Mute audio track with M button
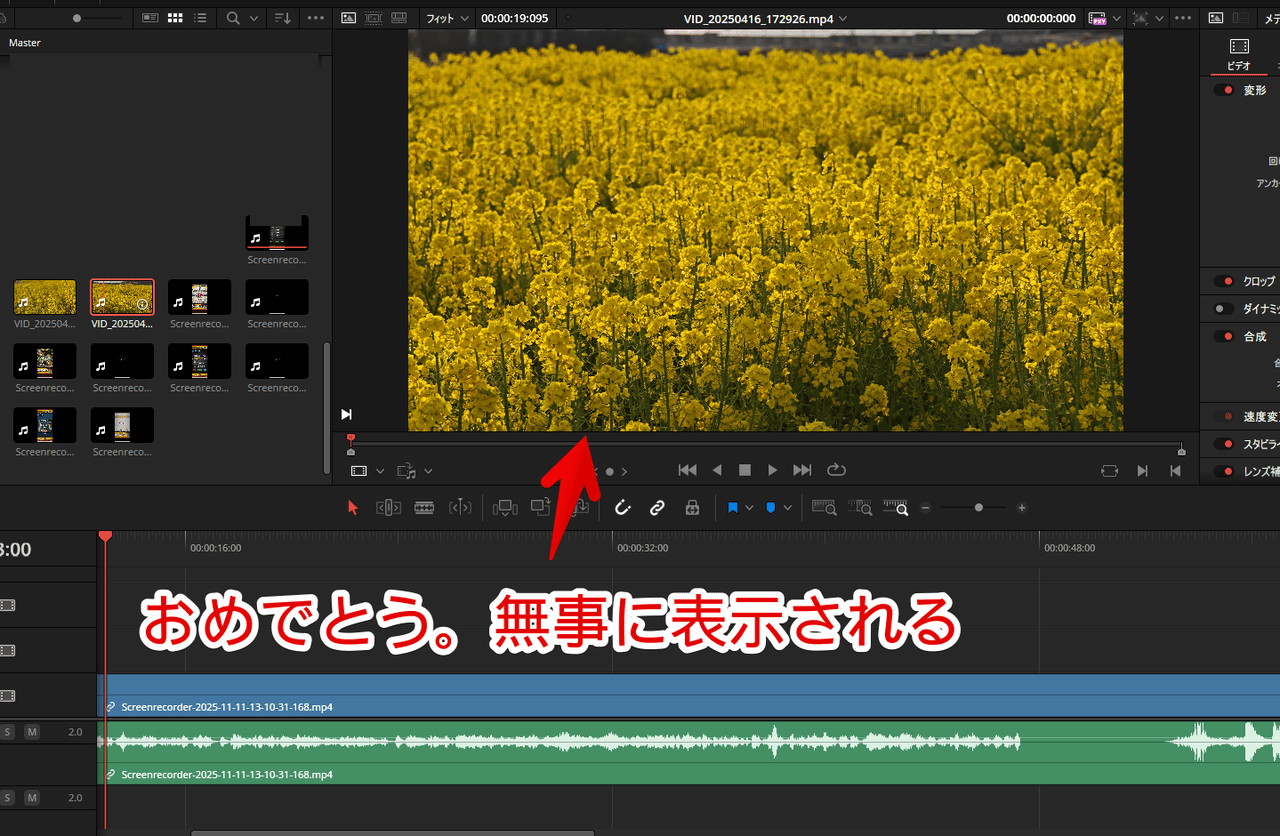The width and height of the screenshot is (1280, 836). pyautogui.click(x=32, y=732)
